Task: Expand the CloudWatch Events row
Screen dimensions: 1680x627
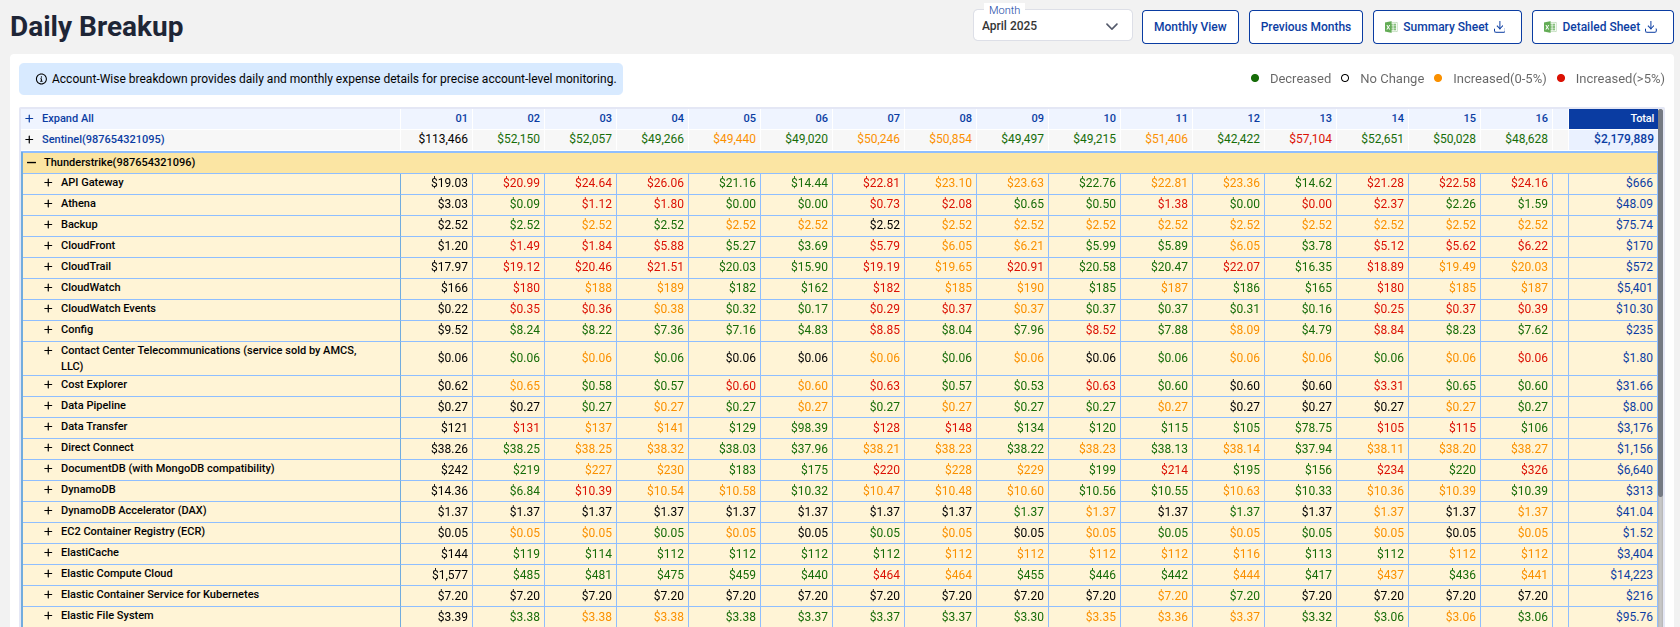Action: tap(48, 308)
